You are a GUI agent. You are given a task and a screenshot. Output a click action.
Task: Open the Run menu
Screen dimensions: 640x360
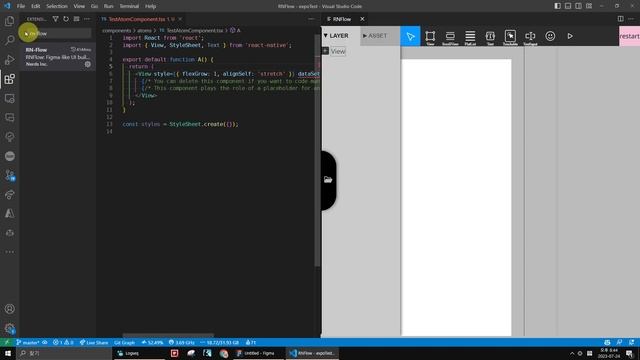click(x=109, y=6)
